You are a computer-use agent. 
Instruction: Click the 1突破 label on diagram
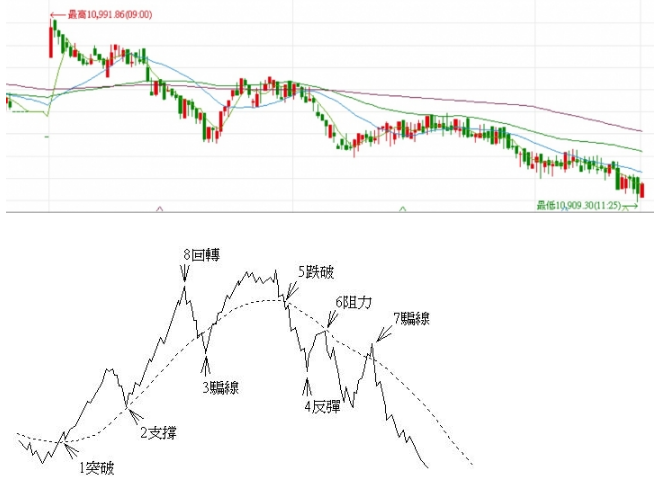click(x=97, y=468)
